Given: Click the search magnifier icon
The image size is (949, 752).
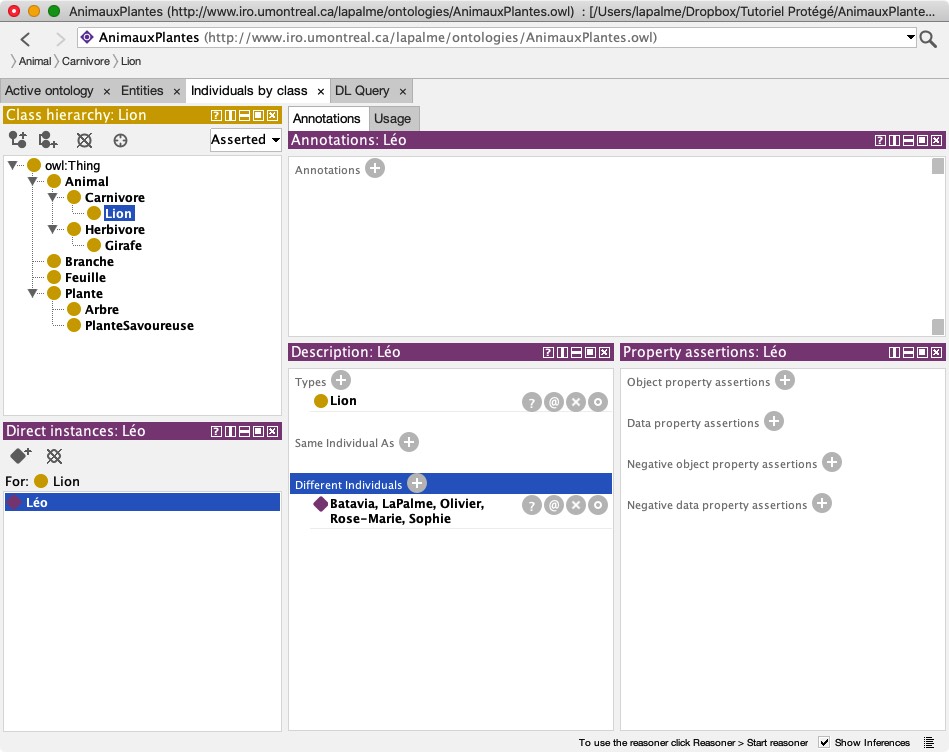Looking at the screenshot, I should pos(929,39).
